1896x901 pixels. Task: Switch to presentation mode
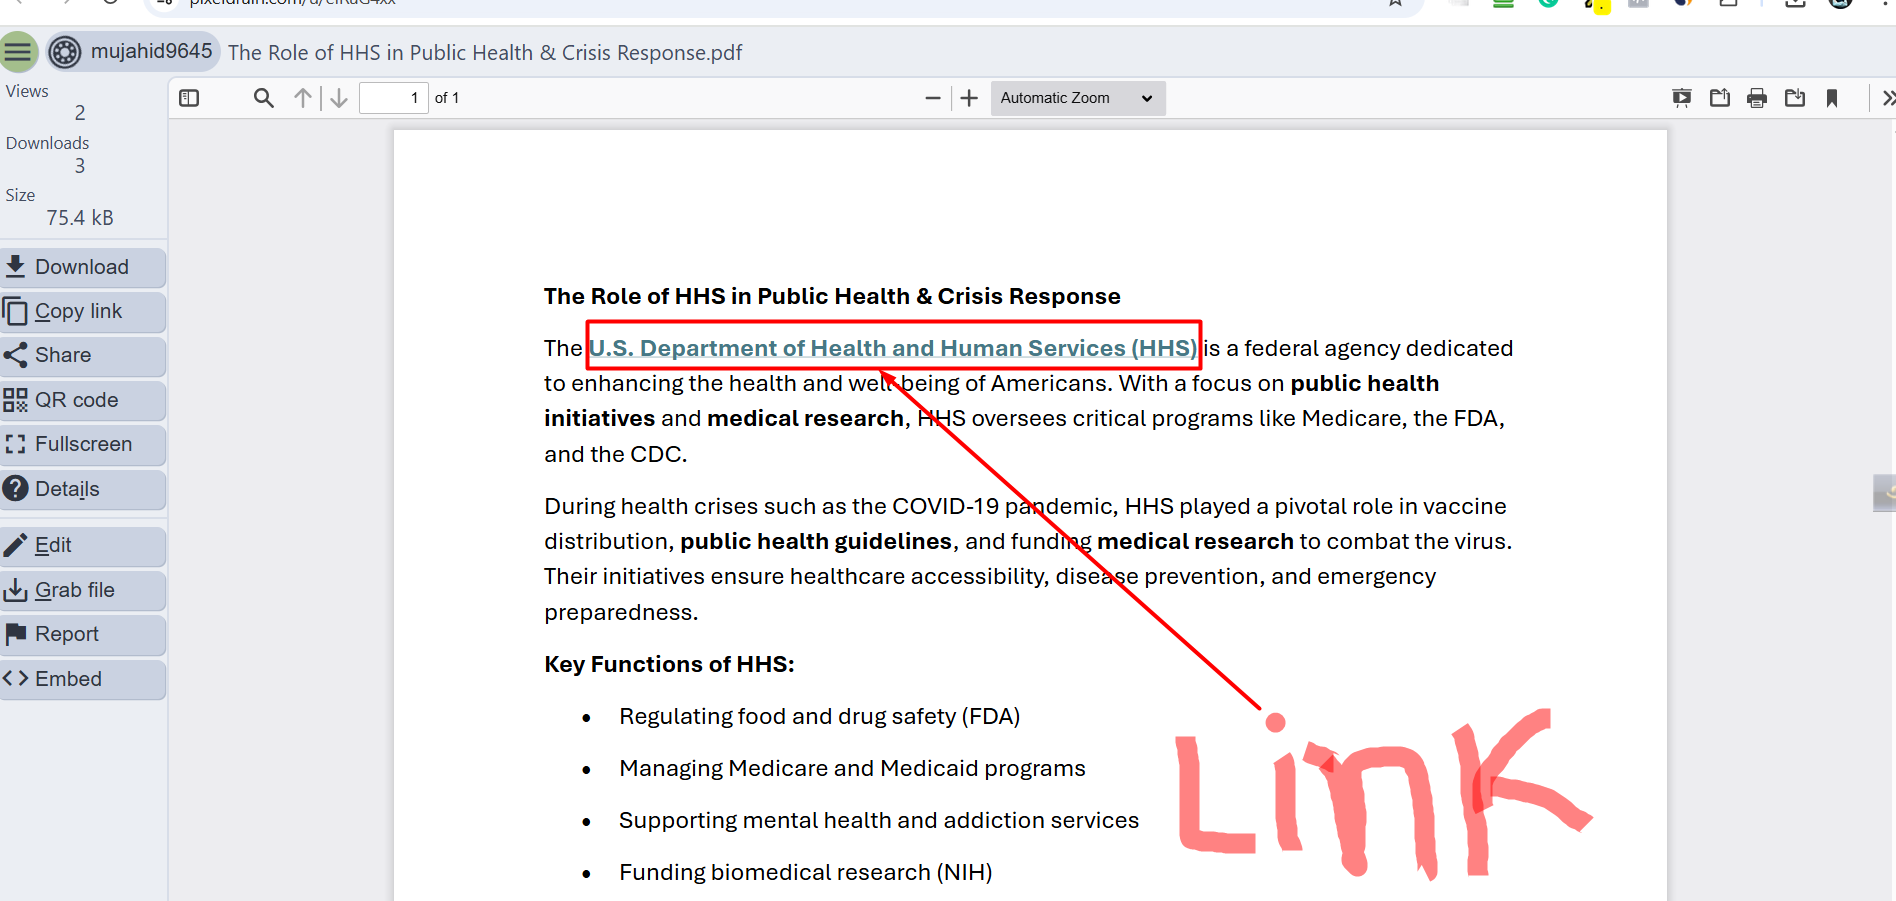(x=1682, y=98)
